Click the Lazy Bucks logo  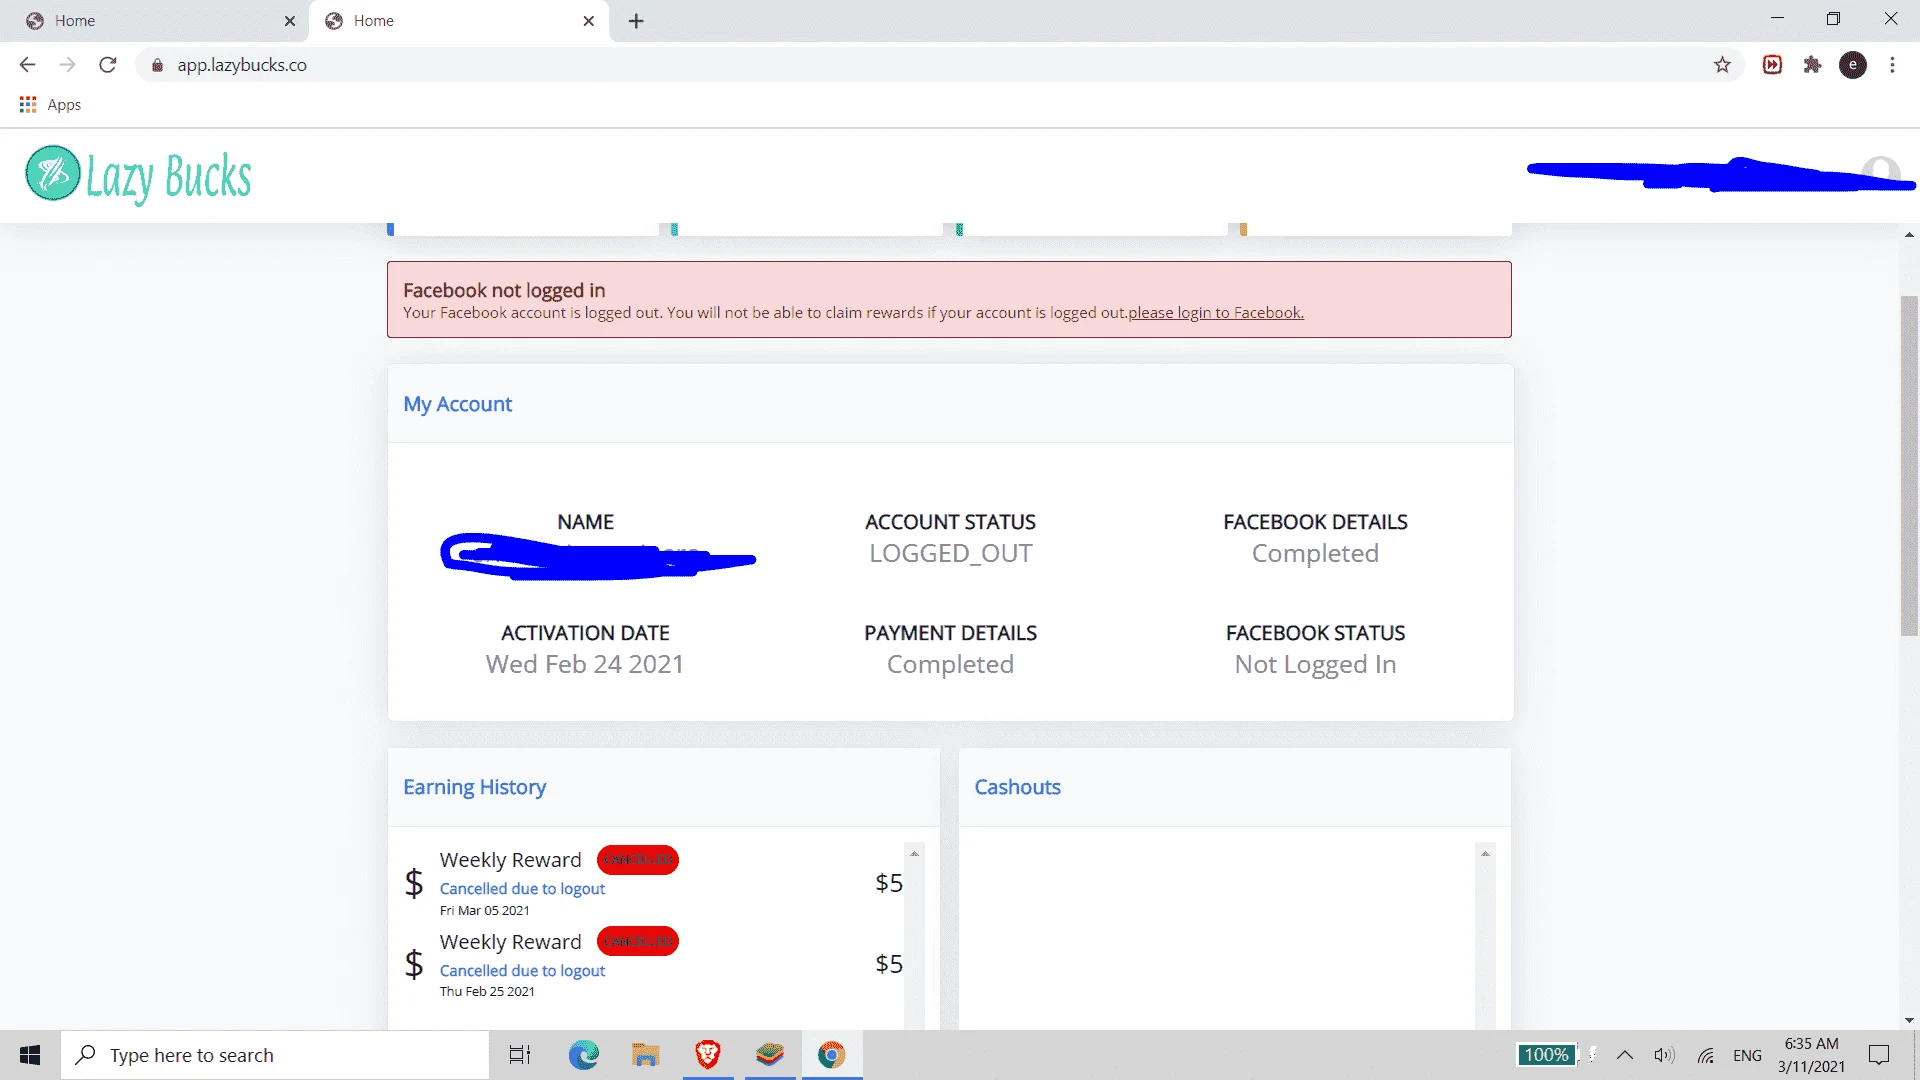point(139,176)
